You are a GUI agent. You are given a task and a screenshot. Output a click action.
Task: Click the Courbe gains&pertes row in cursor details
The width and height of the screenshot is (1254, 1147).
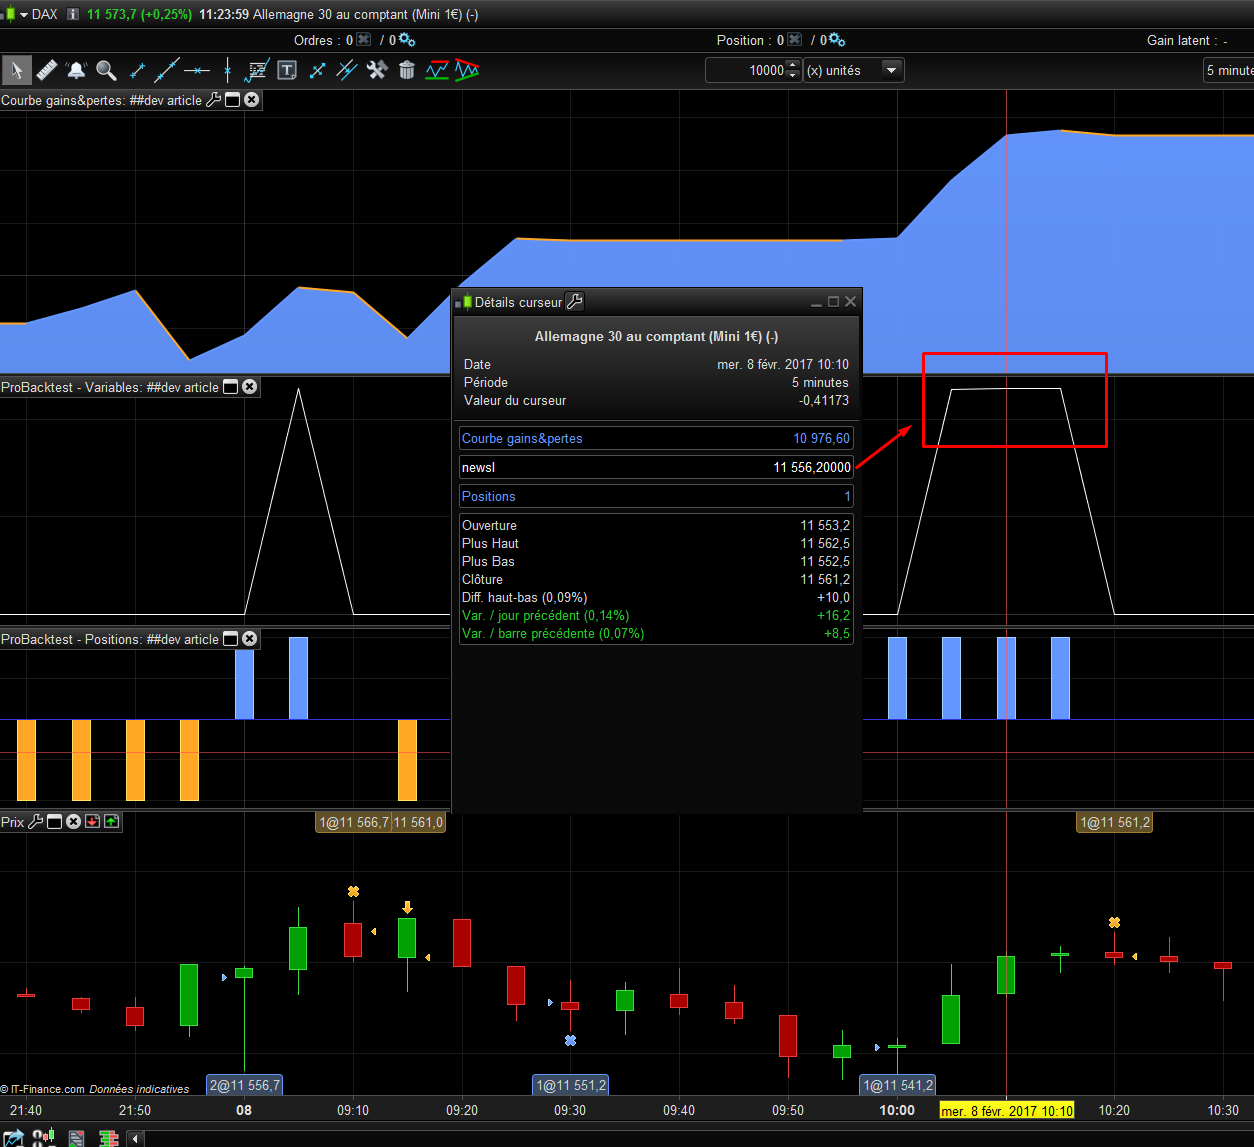656,438
